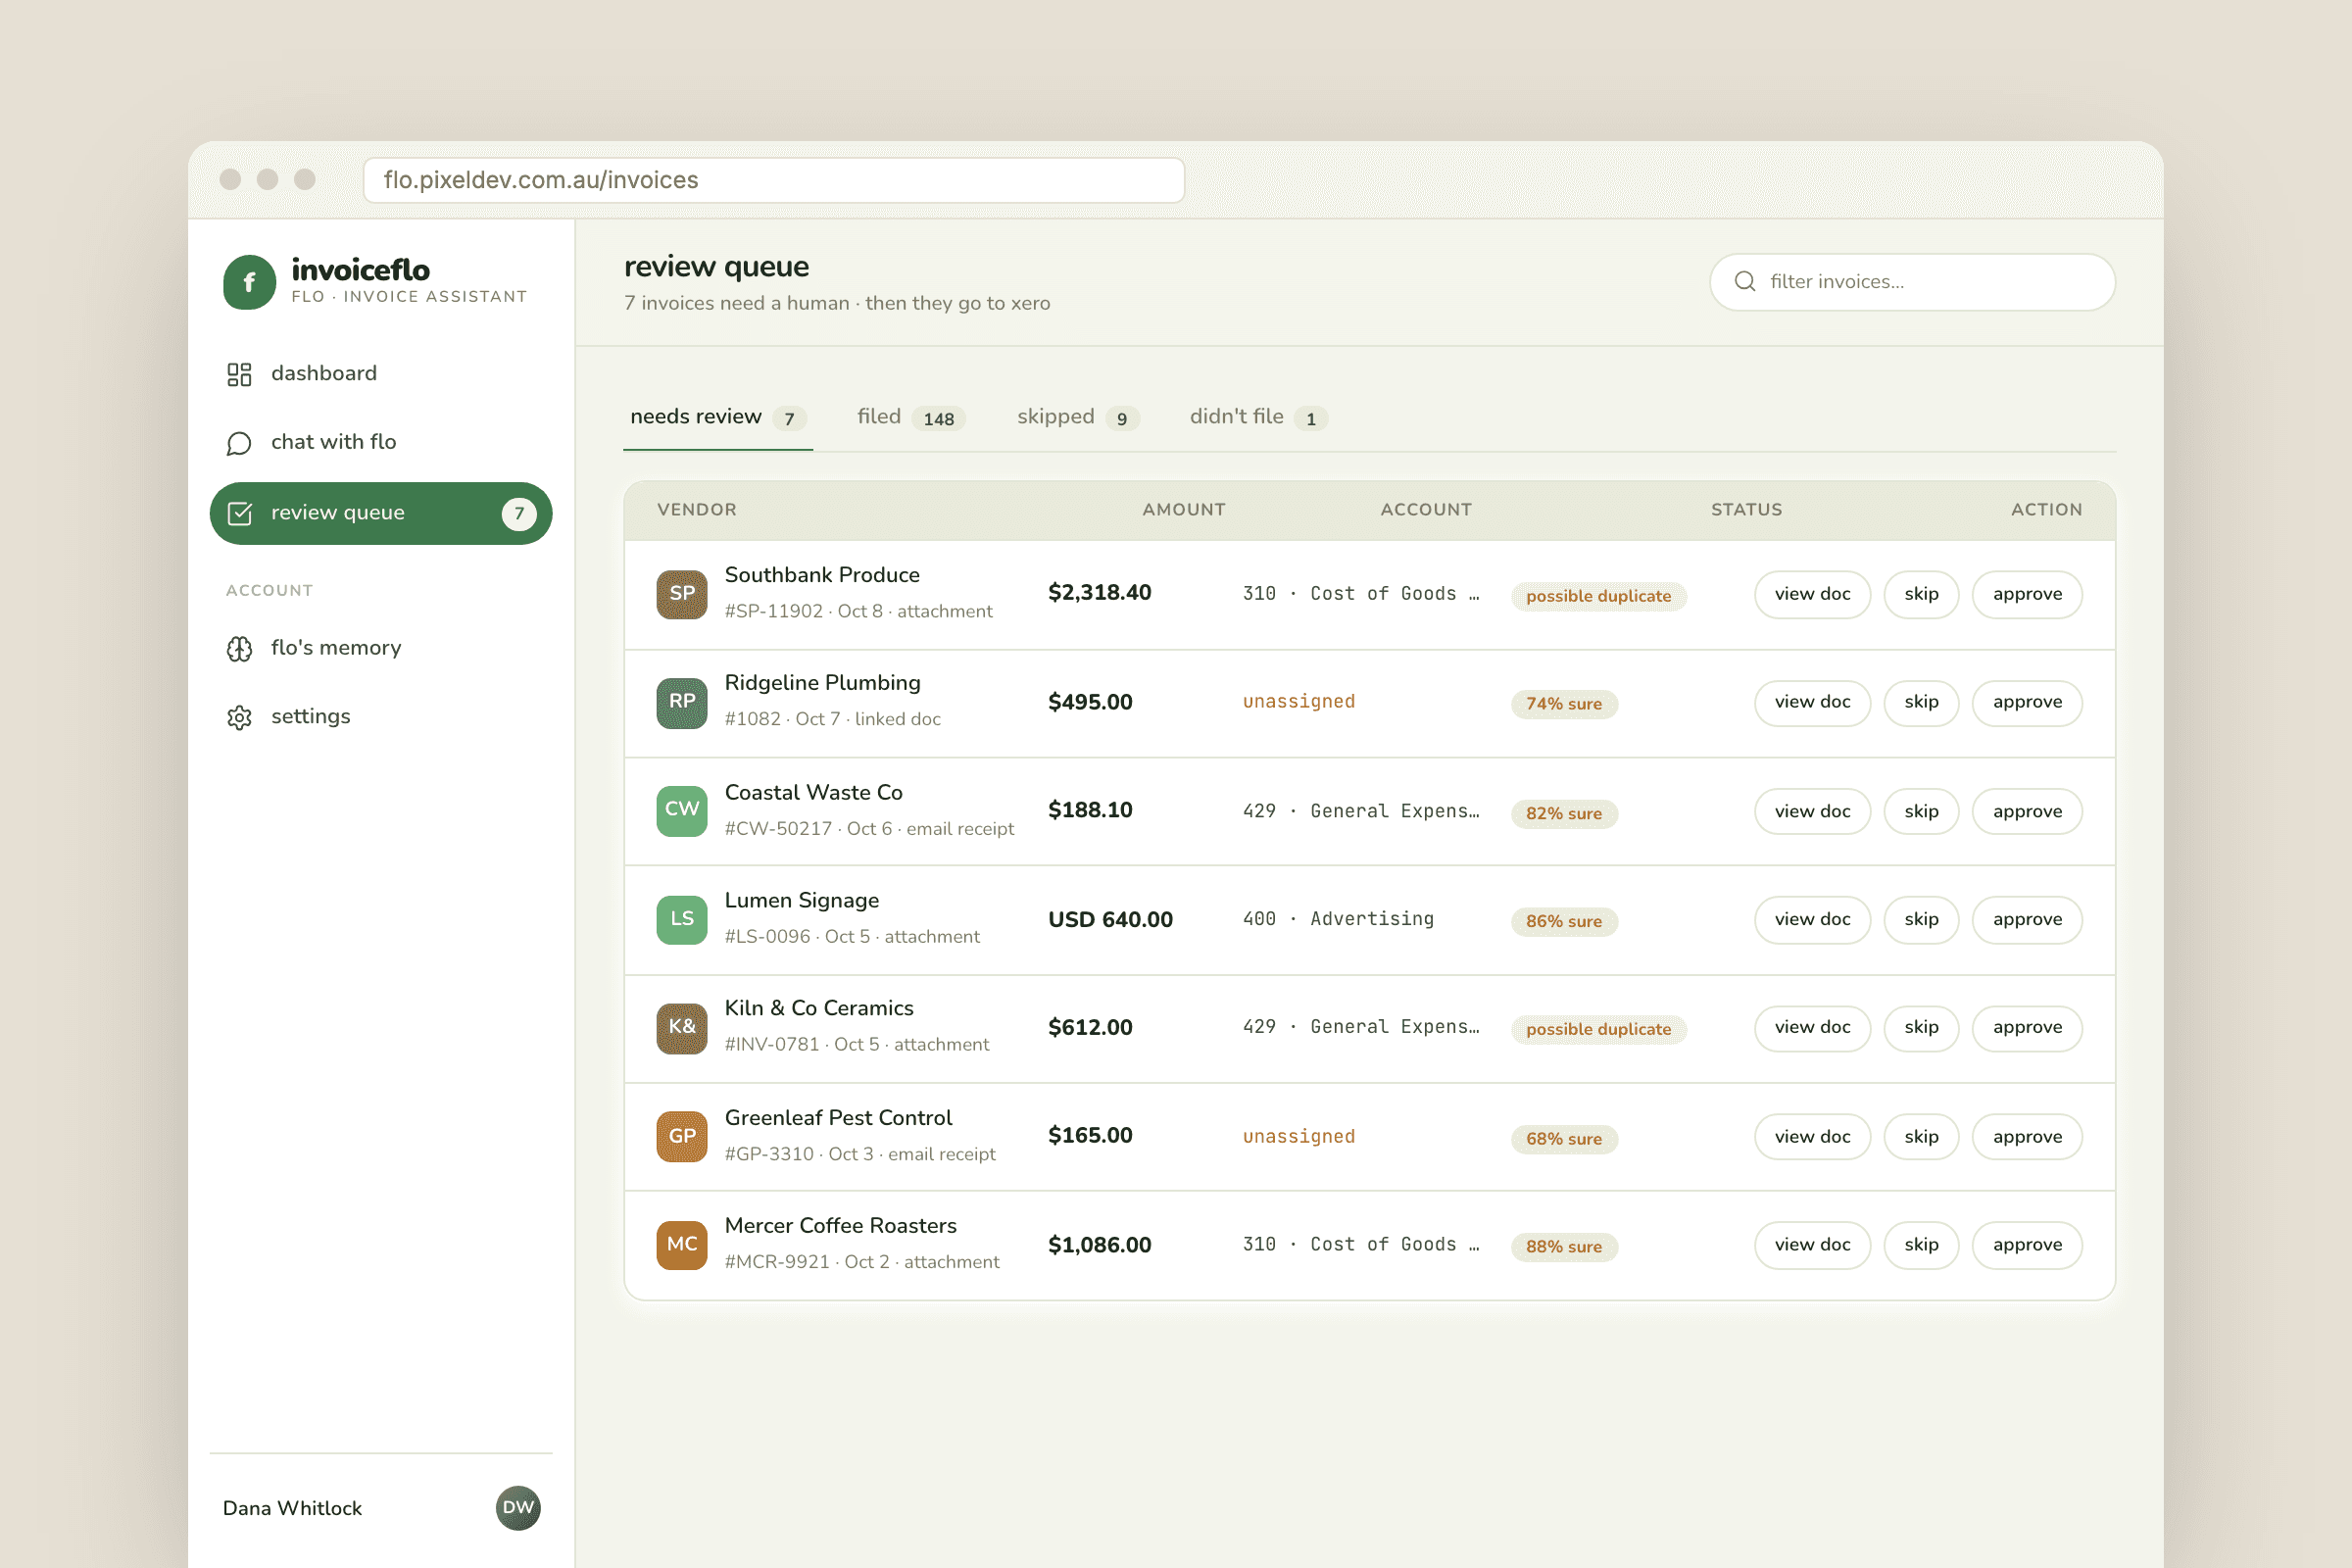
Task: Click possible duplicate badge for Kiln & Co
Action: click(1598, 1029)
